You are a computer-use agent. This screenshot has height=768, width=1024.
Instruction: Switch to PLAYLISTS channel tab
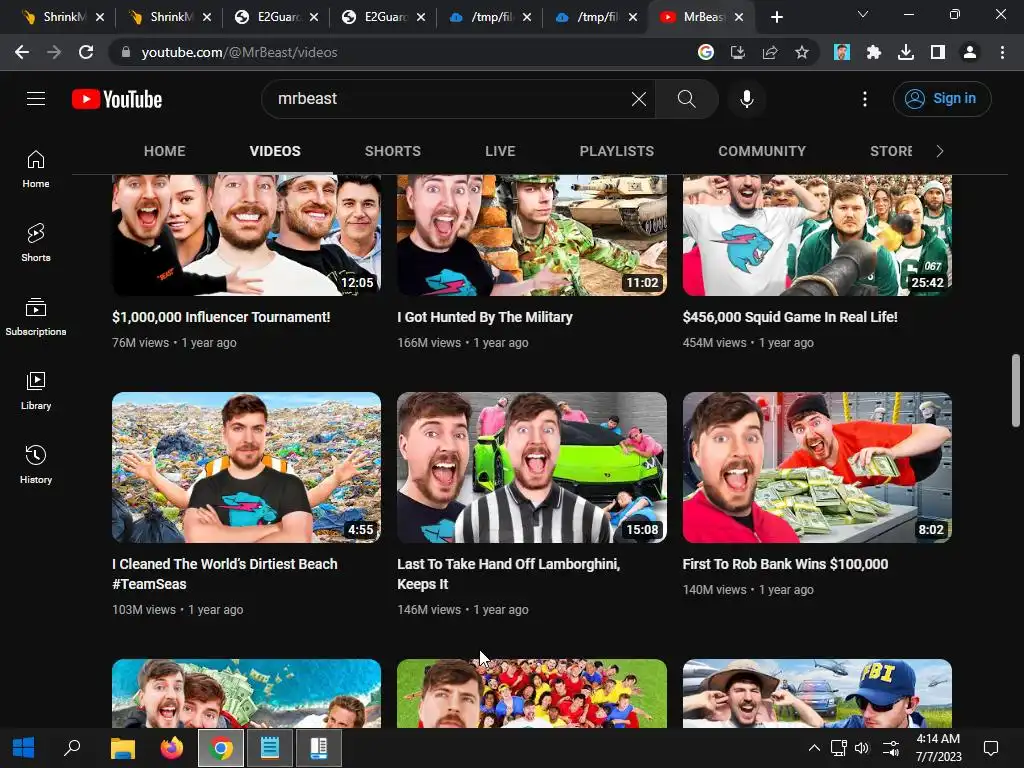point(616,151)
